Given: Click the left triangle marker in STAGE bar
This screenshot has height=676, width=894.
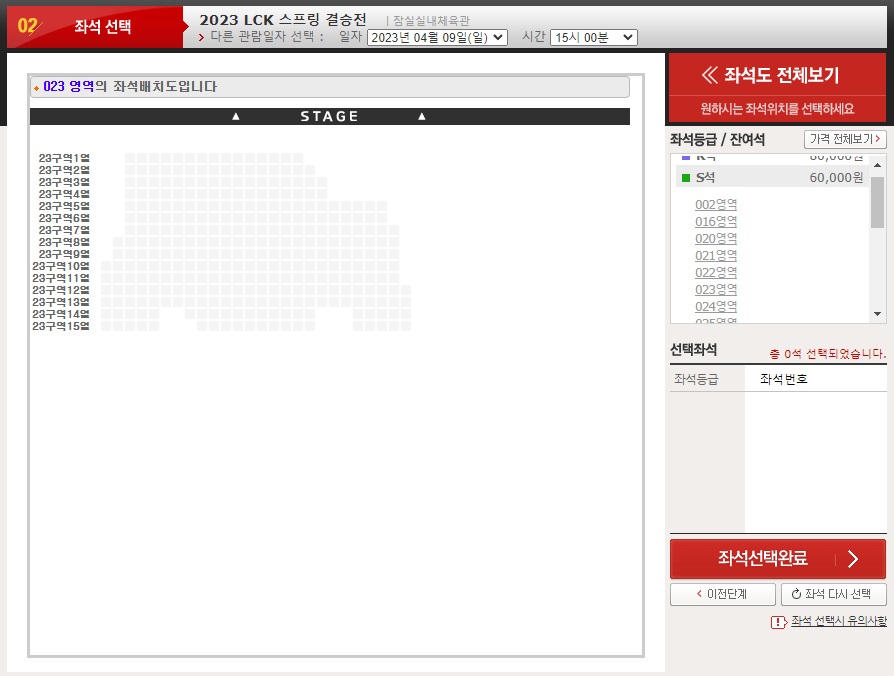Looking at the screenshot, I should [236, 116].
